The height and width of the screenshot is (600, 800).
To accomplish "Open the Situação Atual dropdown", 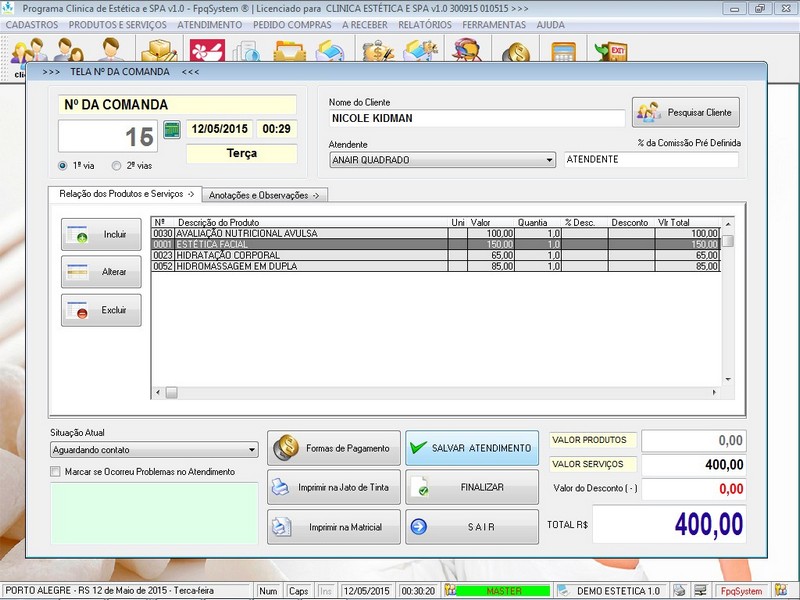I will pyautogui.click(x=252, y=450).
